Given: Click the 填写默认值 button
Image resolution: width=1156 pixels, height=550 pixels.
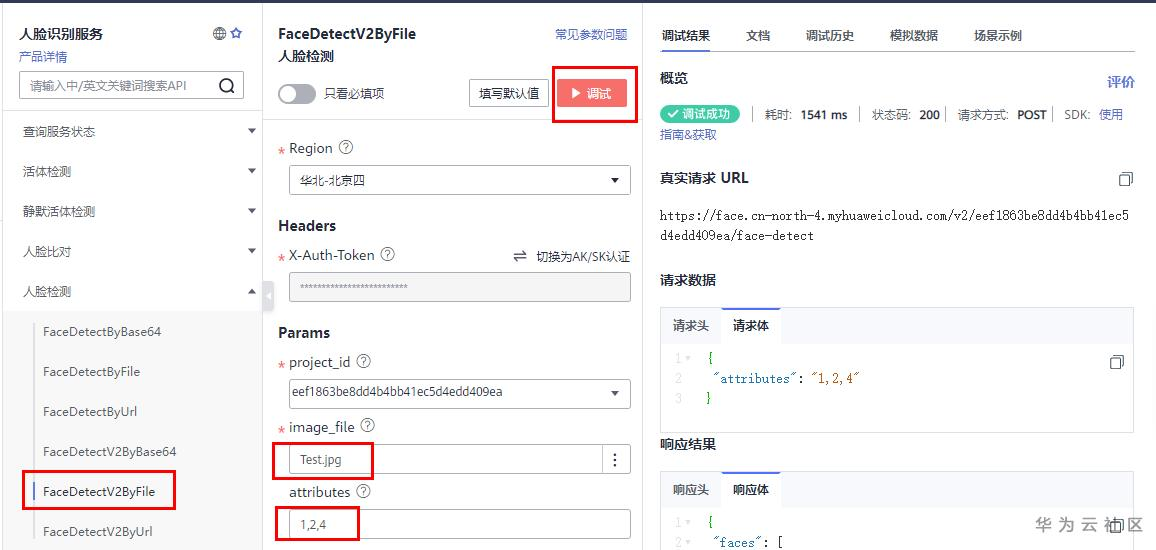Looking at the screenshot, I should pyautogui.click(x=509, y=94).
